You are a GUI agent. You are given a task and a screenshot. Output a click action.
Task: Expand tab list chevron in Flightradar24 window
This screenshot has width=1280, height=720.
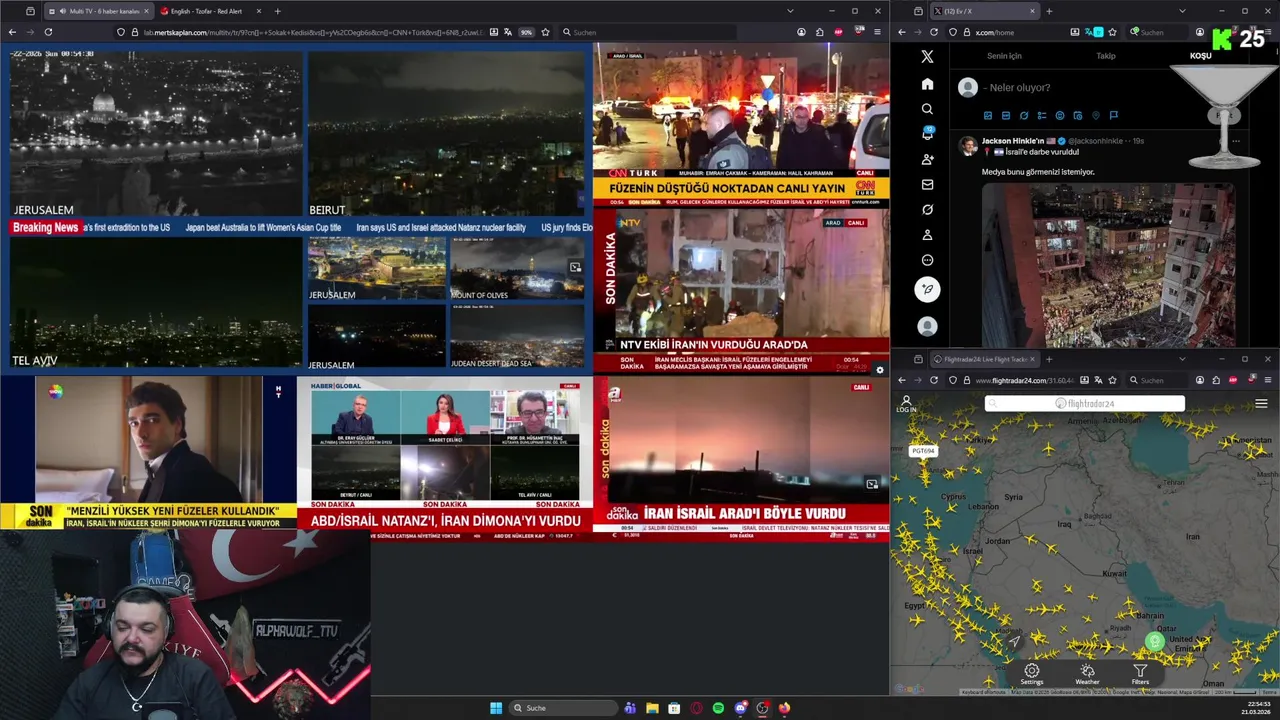click(x=1182, y=359)
